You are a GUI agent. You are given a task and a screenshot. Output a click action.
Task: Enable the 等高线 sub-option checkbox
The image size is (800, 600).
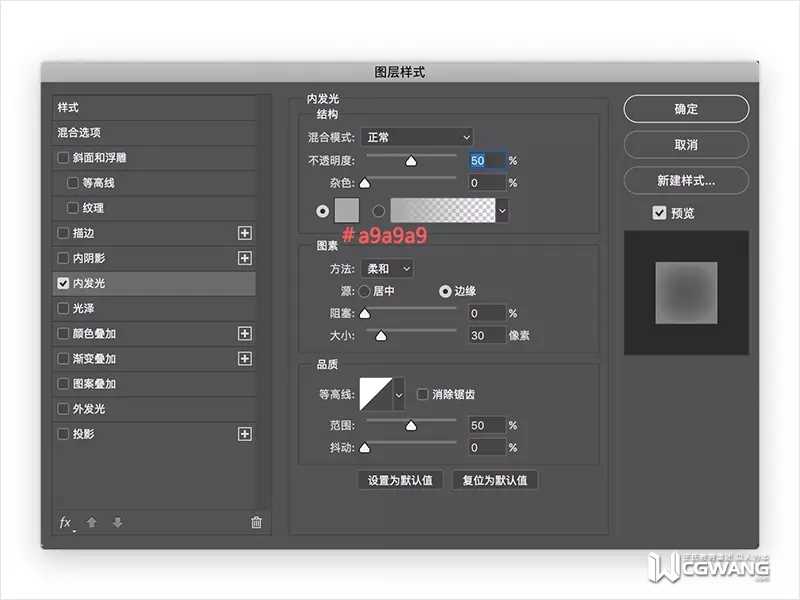[72, 183]
